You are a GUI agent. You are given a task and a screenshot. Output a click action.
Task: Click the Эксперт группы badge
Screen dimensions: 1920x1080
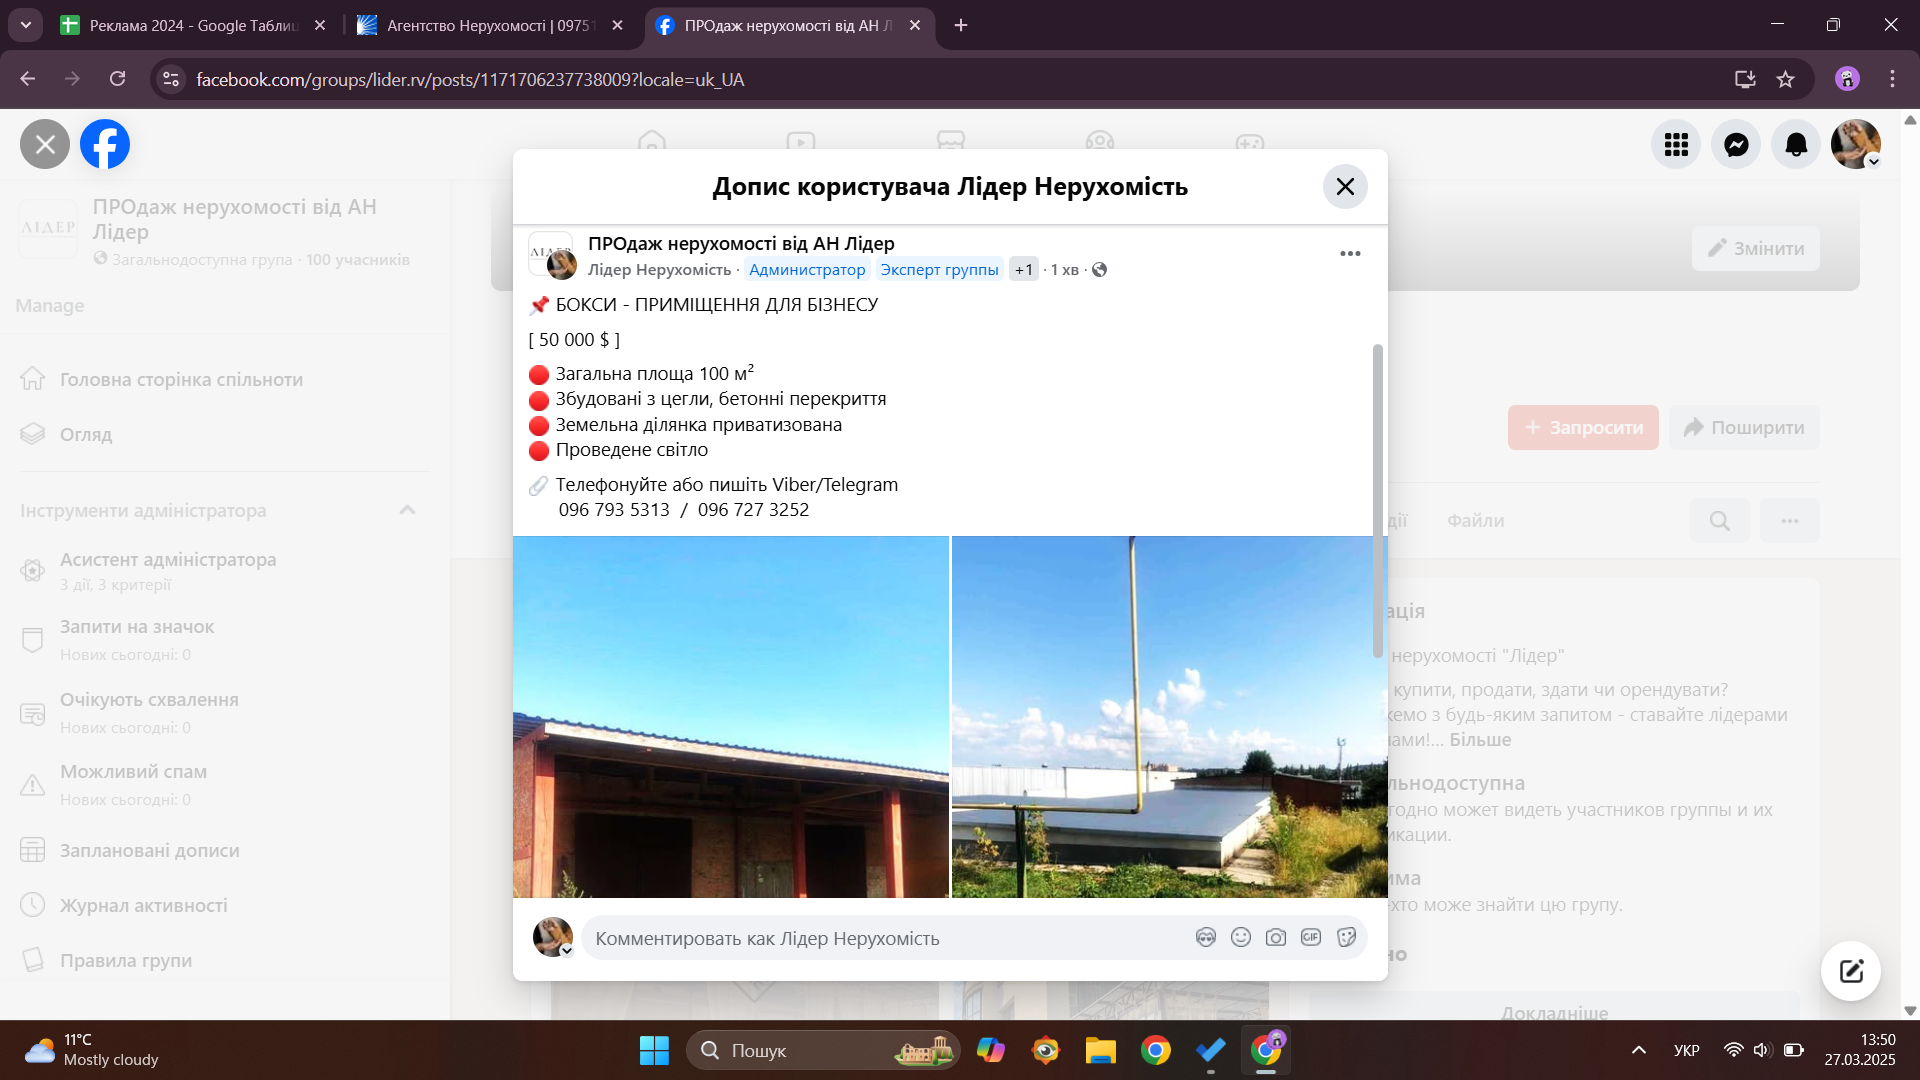[939, 270]
